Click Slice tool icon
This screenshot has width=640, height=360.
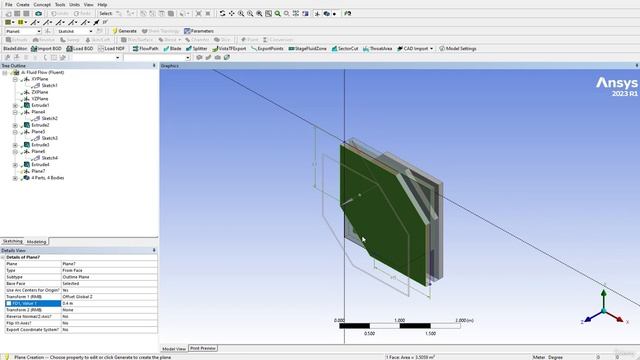[x=222, y=40]
